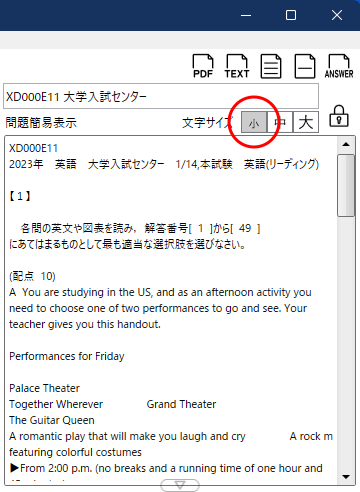Click the XD000E11 大学入試センター title field
The image size is (360, 492).
[x=161, y=96]
